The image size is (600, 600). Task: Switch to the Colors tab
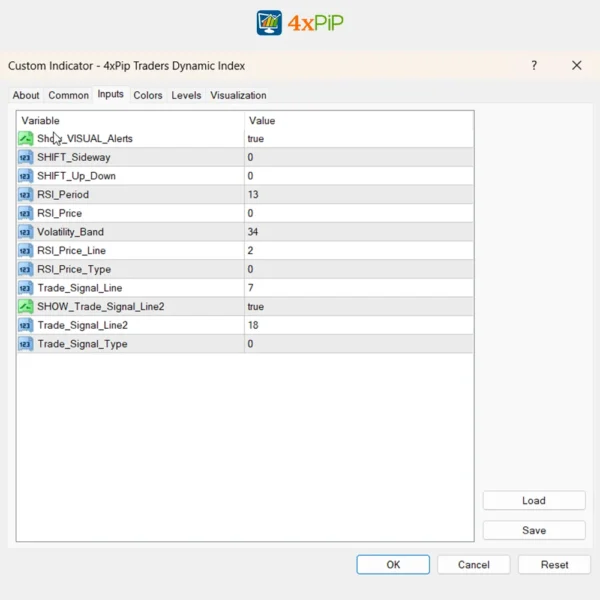[148, 96]
